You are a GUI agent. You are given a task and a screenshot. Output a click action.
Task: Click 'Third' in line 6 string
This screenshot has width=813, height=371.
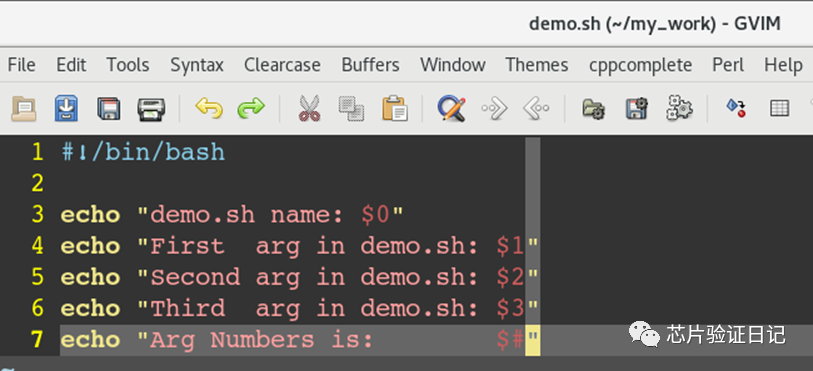(x=187, y=308)
